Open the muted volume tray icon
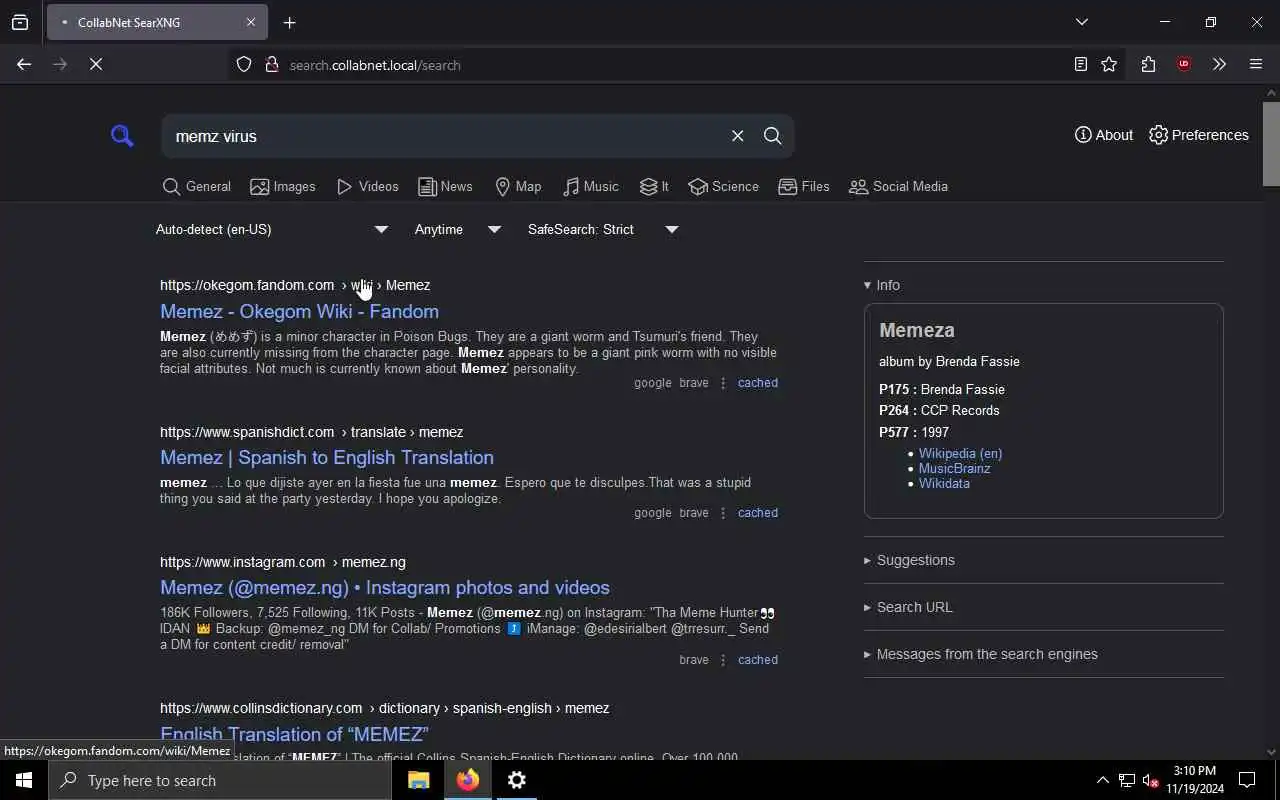The width and height of the screenshot is (1280, 800). click(1150, 780)
